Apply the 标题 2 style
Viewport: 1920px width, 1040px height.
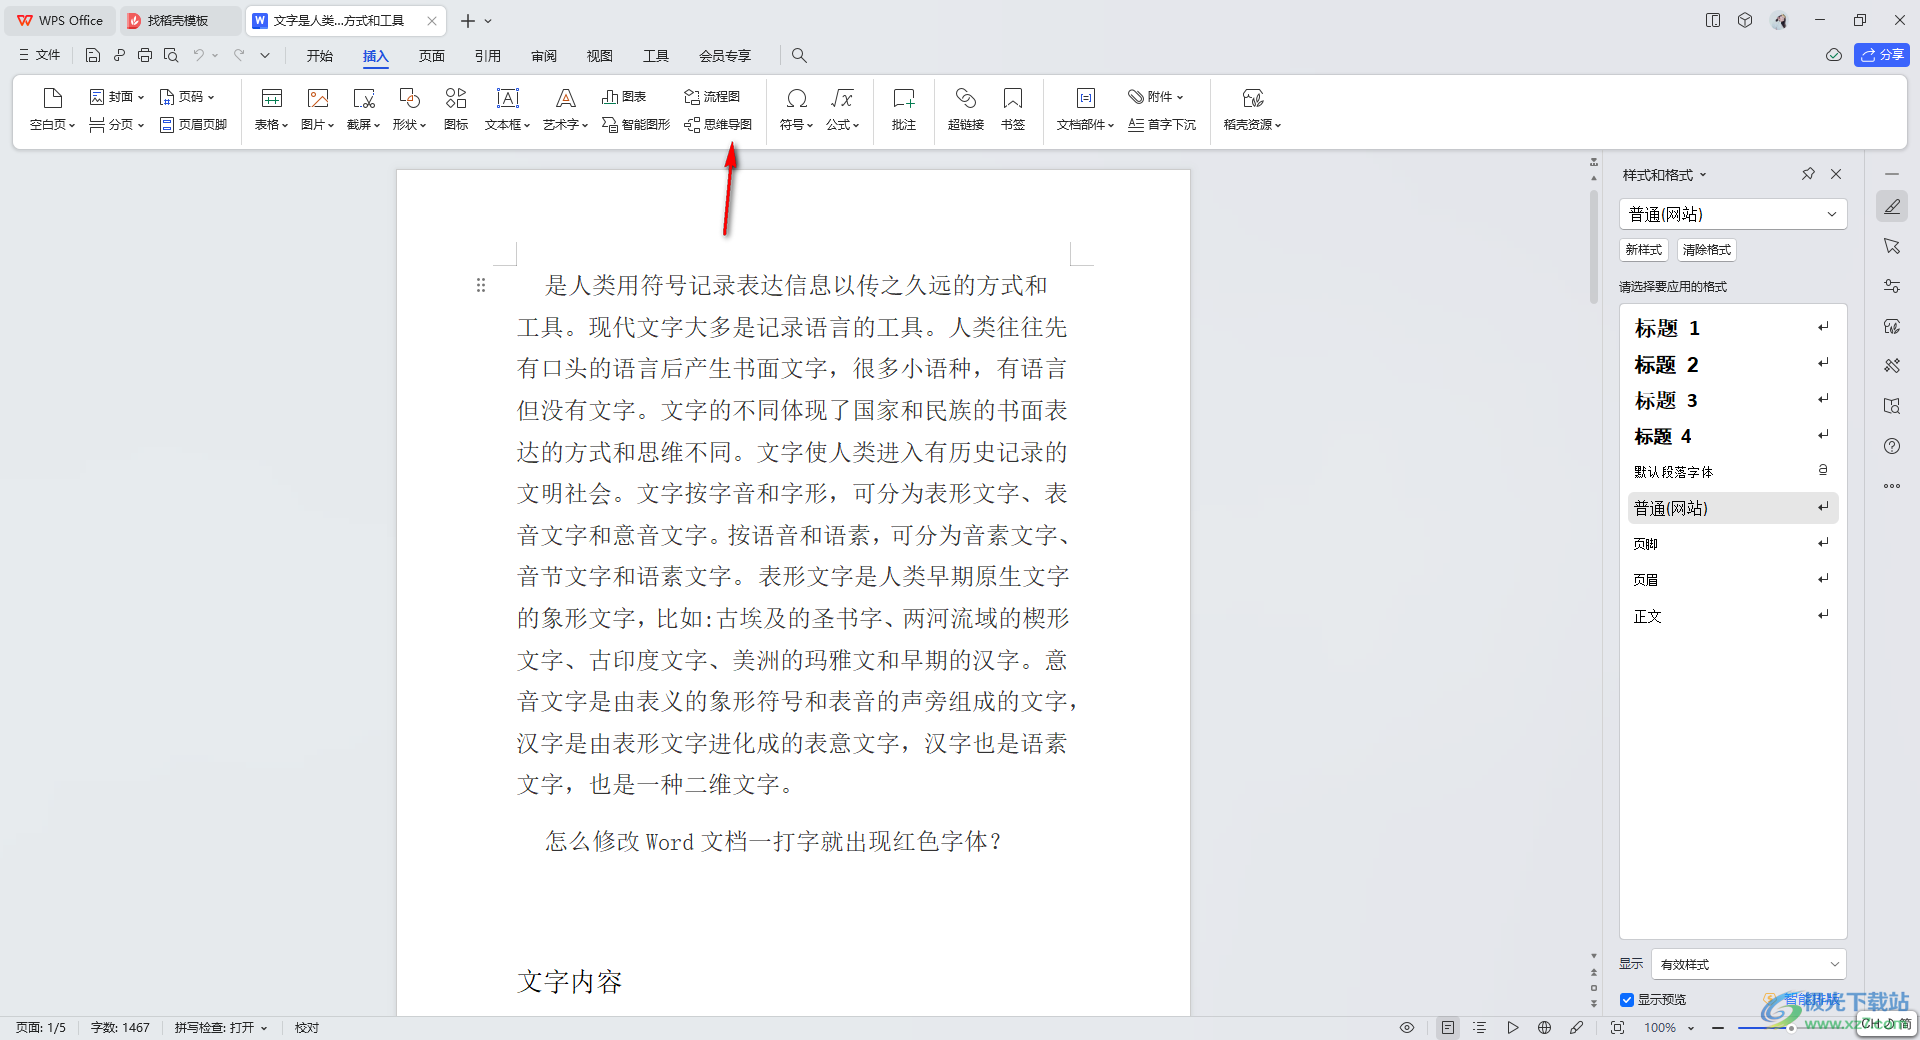(1733, 364)
